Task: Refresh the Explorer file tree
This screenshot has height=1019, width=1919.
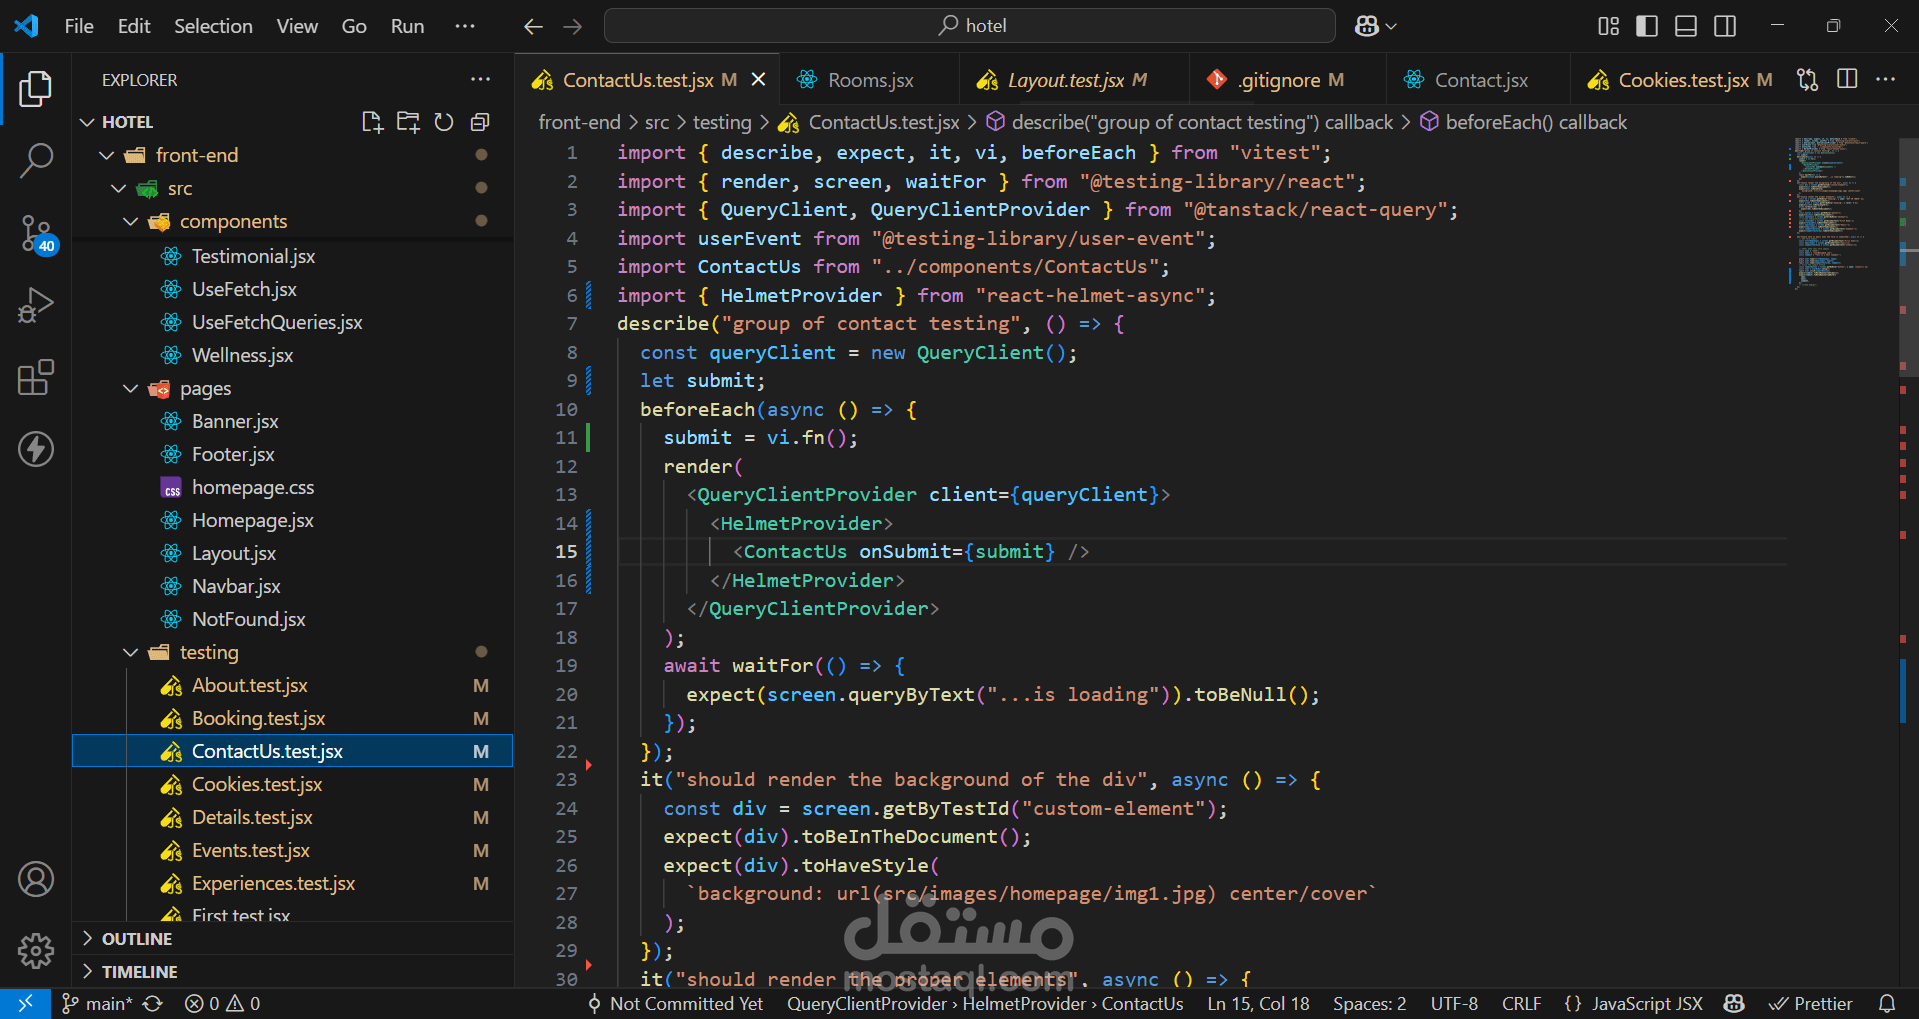Action: coord(444,122)
